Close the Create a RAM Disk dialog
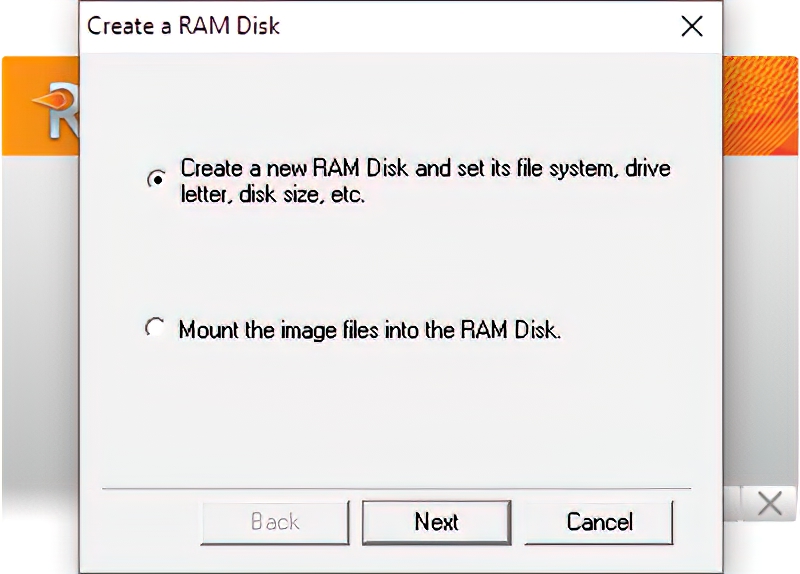 (x=692, y=26)
